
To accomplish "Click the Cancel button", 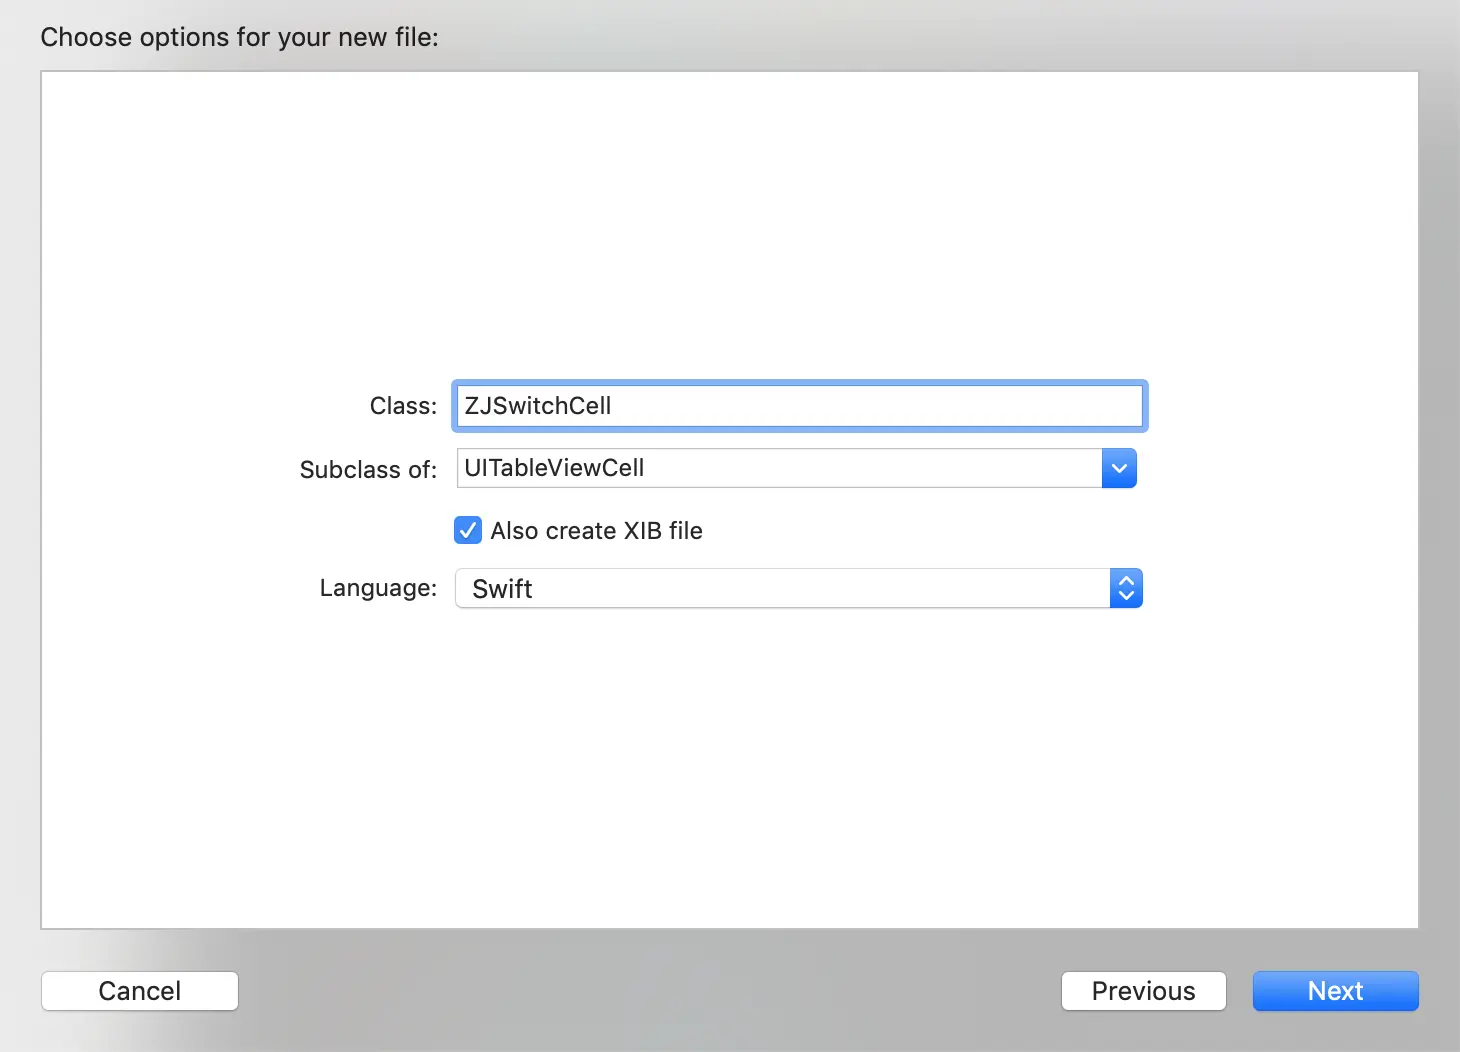I will click(140, 991).
